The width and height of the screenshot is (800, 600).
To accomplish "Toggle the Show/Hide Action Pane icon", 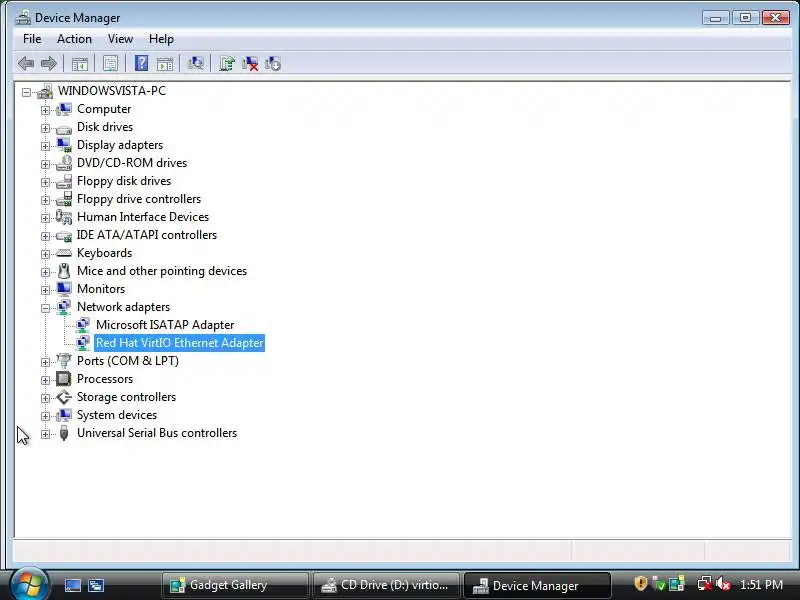I will coord(165,64).
